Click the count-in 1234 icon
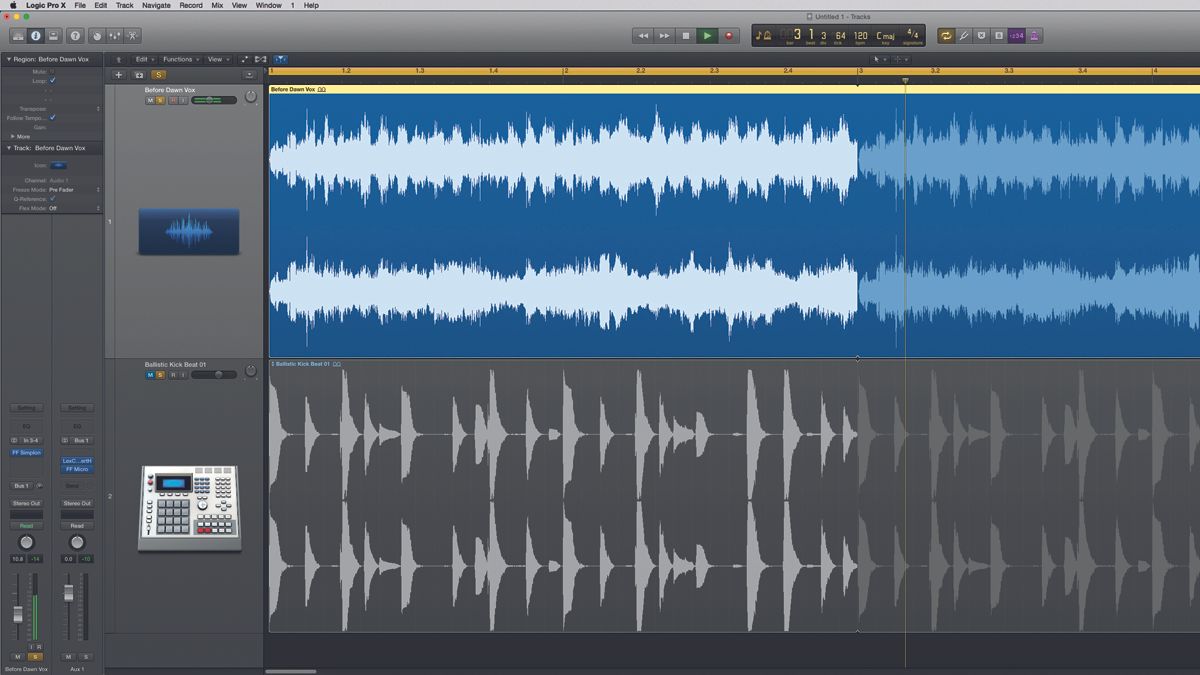Viewport: 1200px width, 675px height. pos(1016,36)
